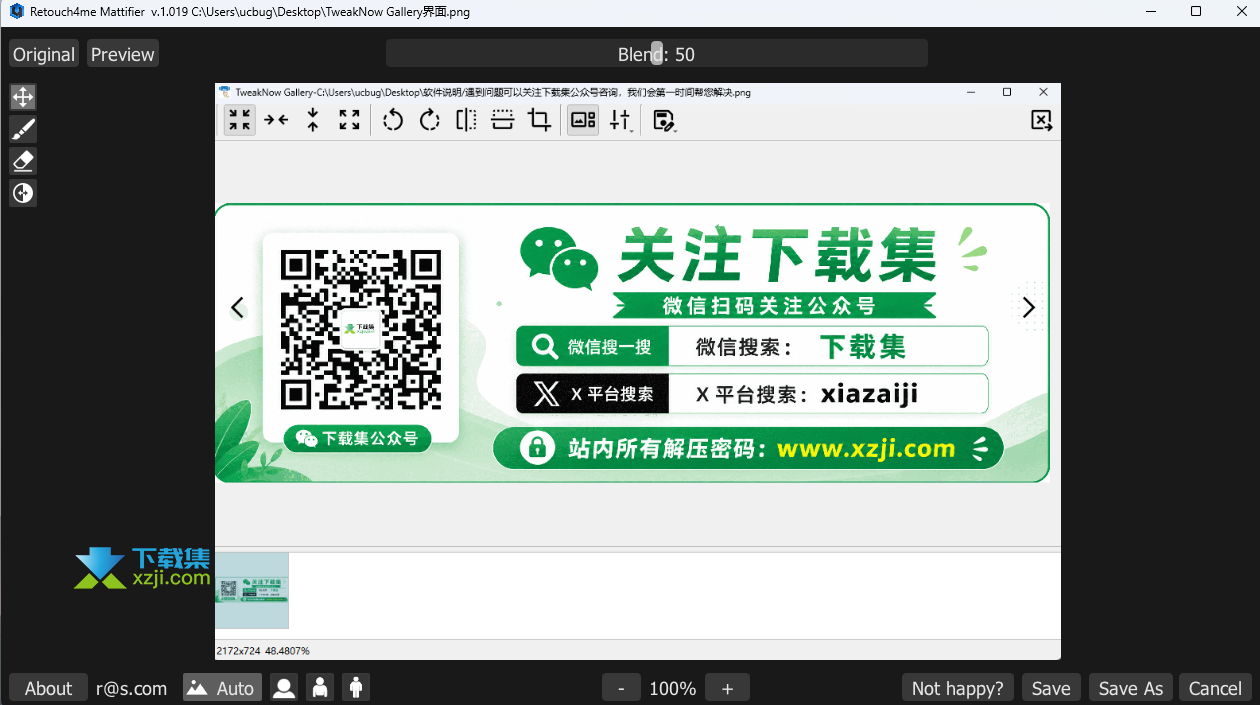This screenshot has height=705, width=1260.
Task: Zoom out with the minus button
Action: [x=621, y=688]
